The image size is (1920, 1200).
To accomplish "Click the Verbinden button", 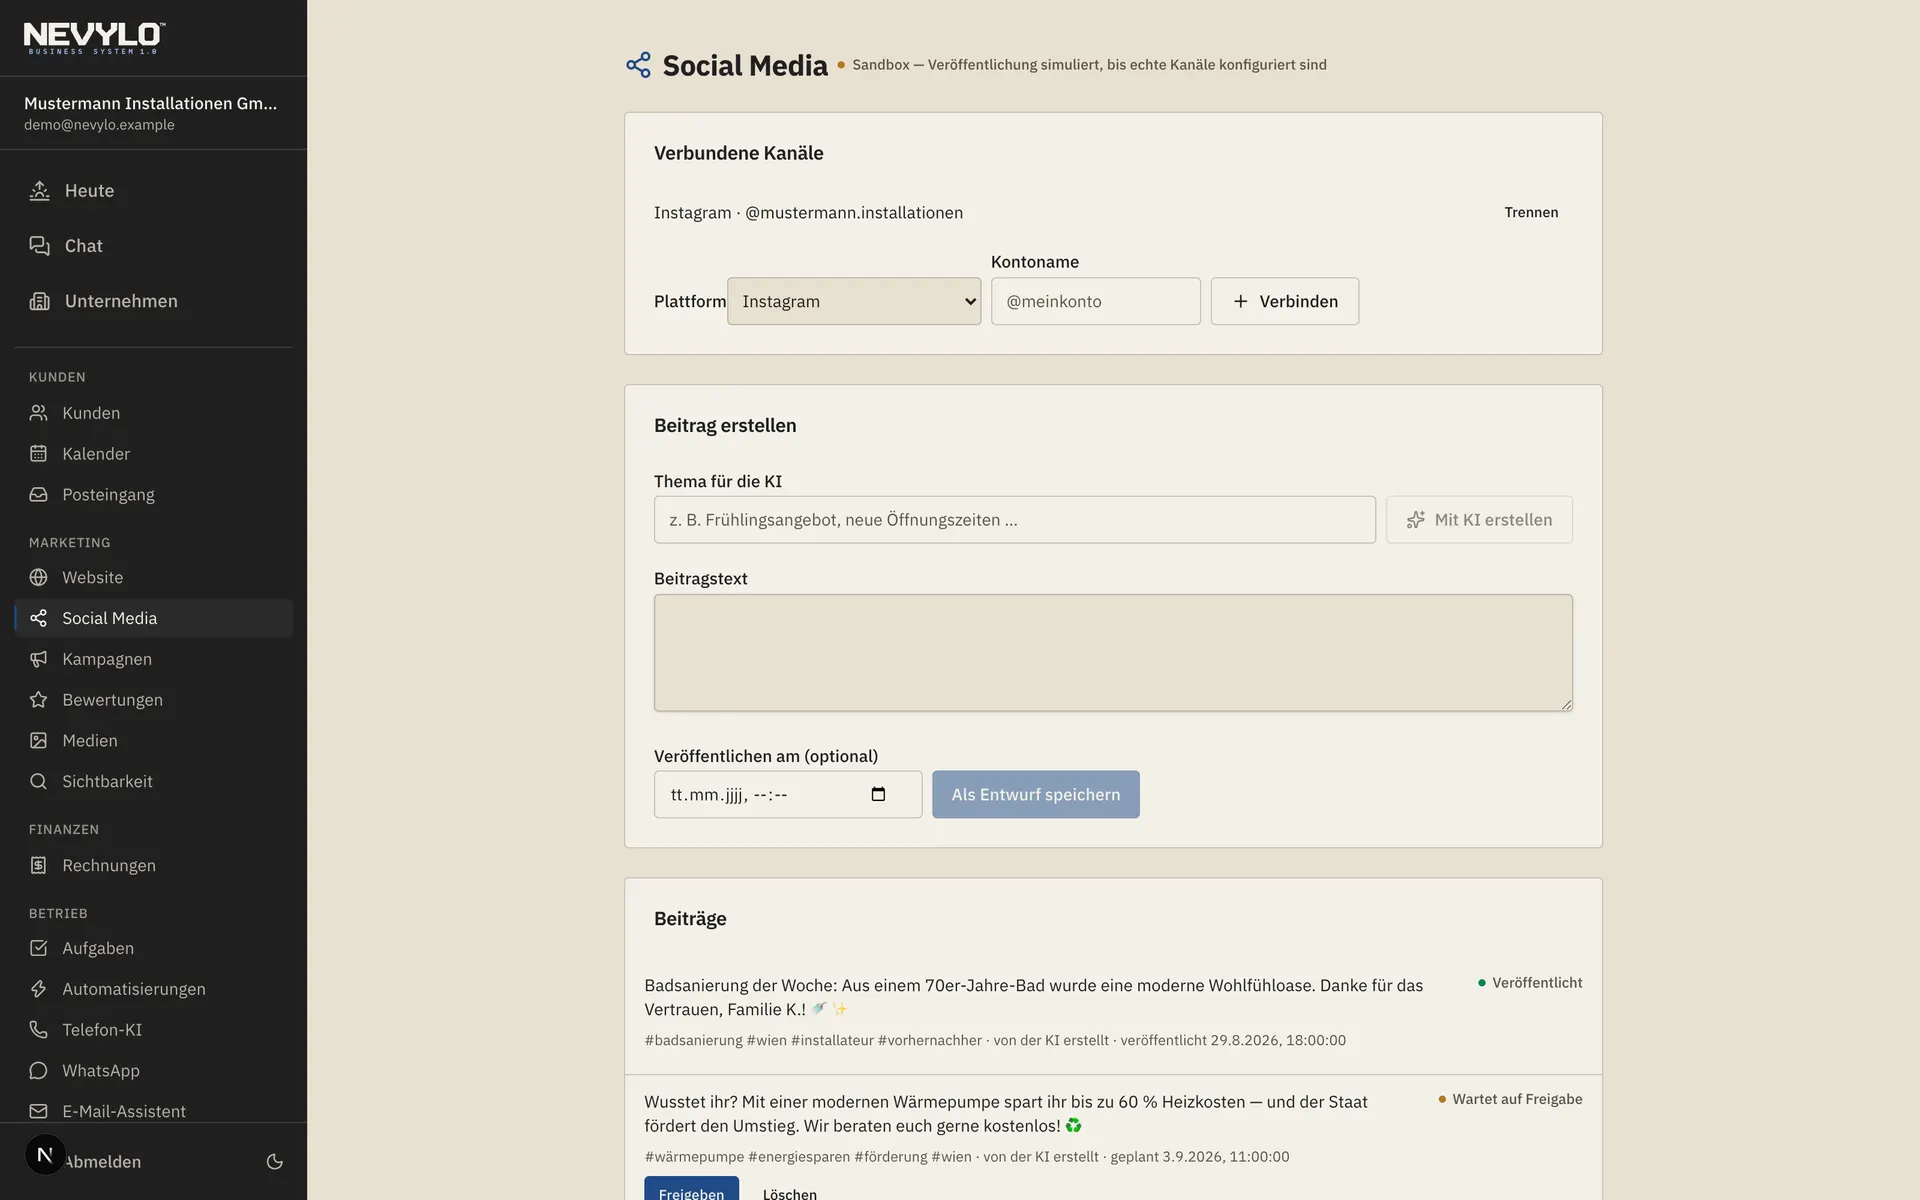I will pos(1284,301).
